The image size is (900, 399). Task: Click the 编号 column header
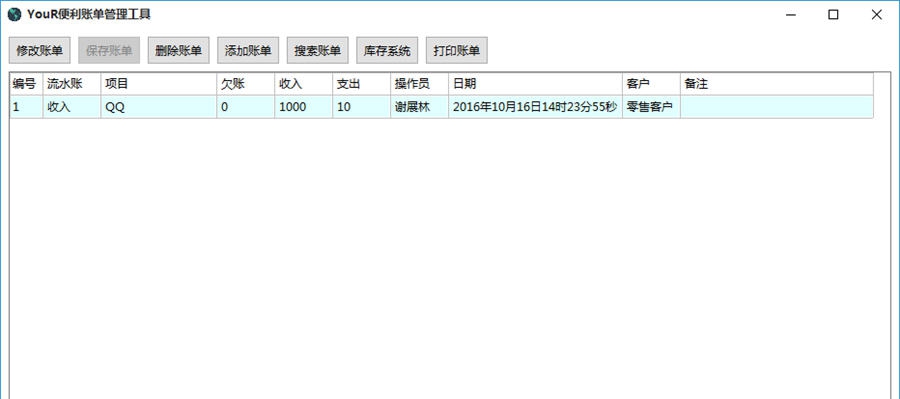(26, 84)
